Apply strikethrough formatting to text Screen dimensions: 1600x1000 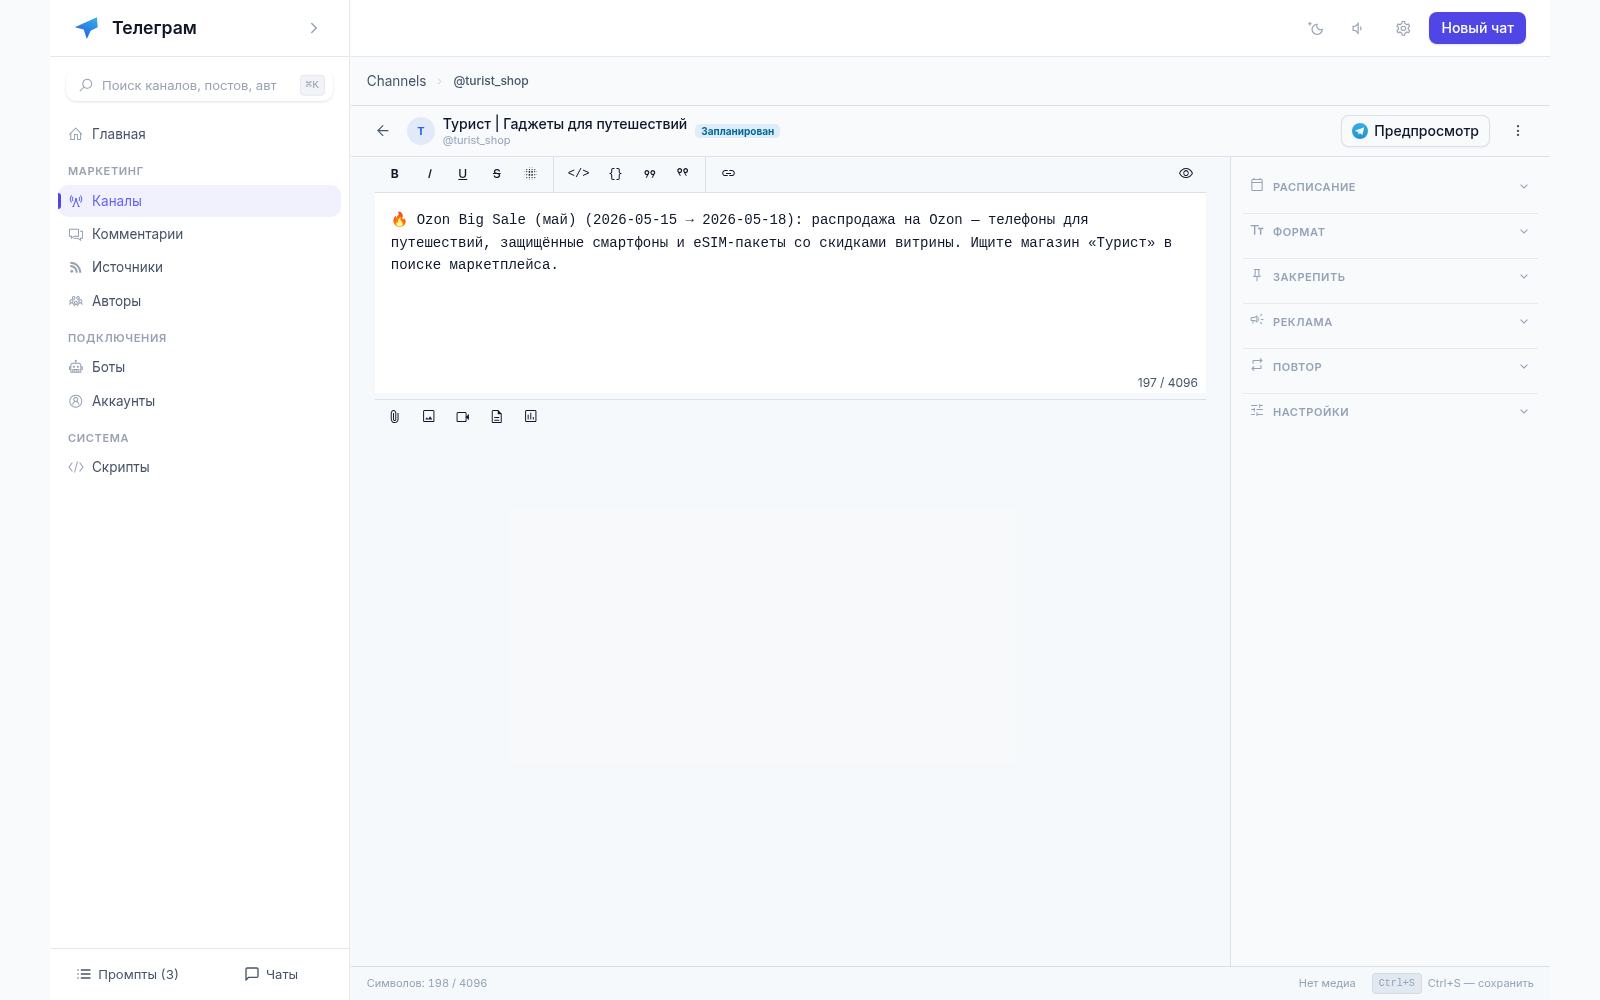coord(497,174)
